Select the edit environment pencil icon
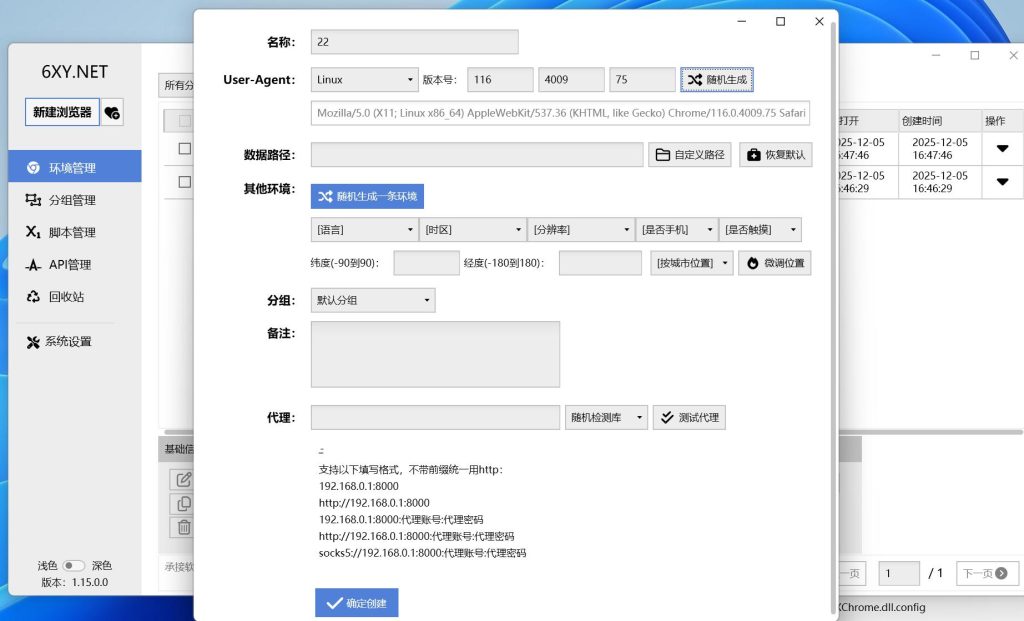 [x=184, y=479]
